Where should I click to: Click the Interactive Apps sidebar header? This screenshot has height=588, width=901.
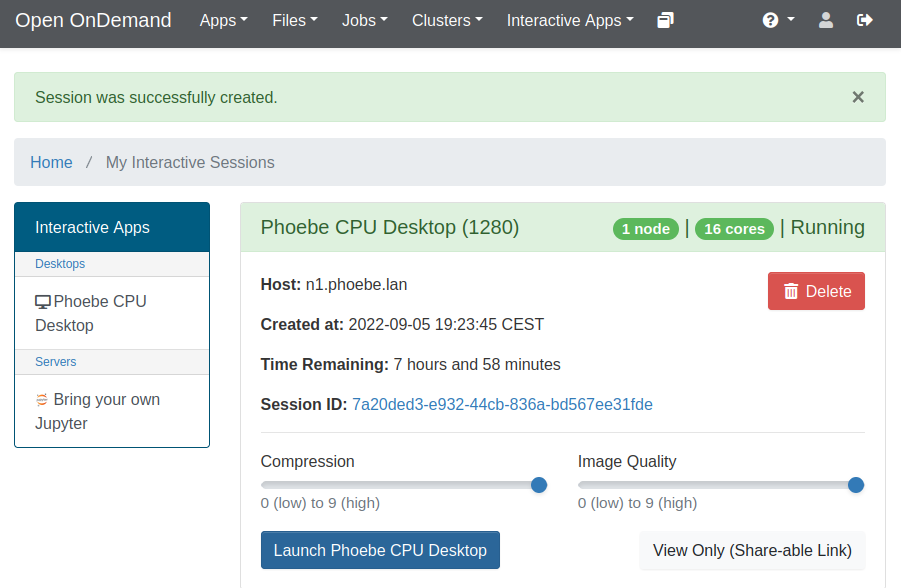[112, 228]
